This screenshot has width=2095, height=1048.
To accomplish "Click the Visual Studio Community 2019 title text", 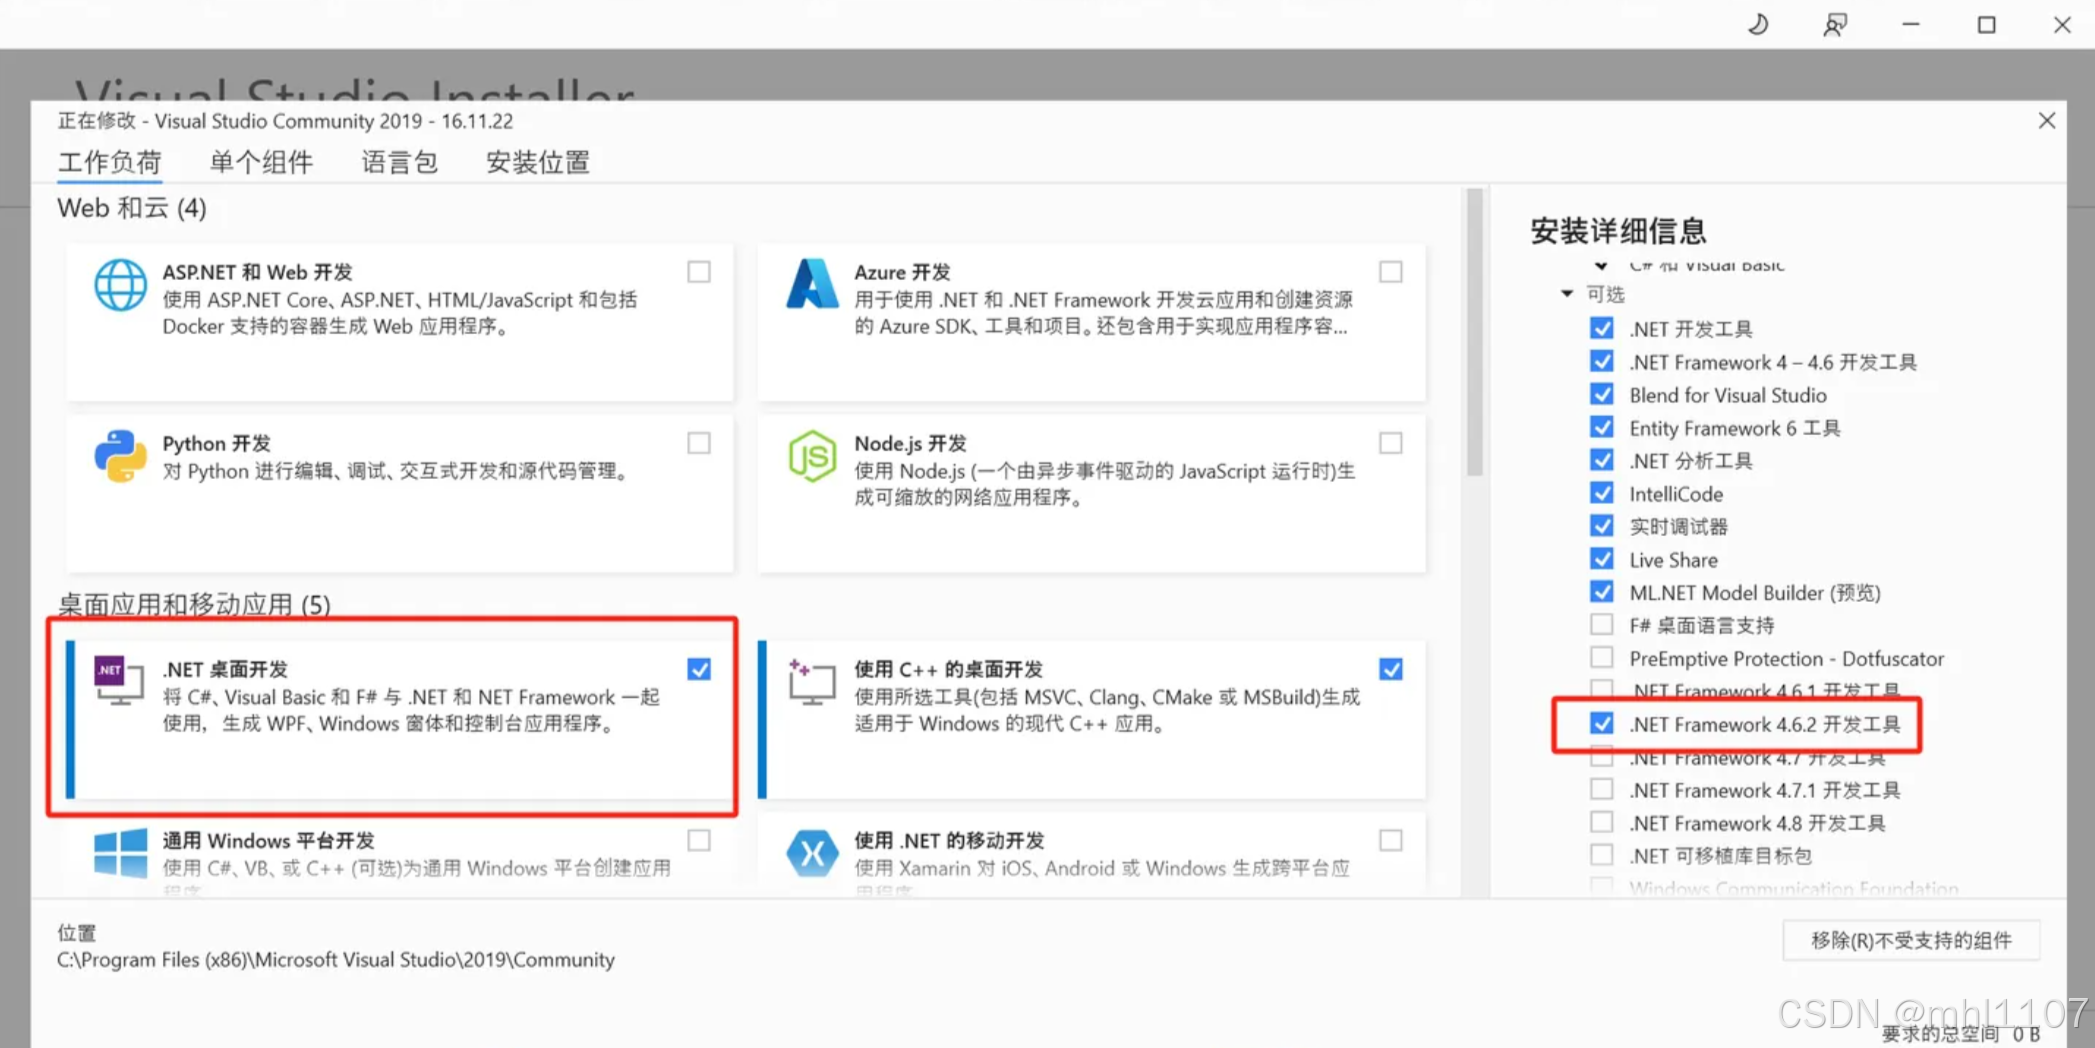I will pos(288,121).
